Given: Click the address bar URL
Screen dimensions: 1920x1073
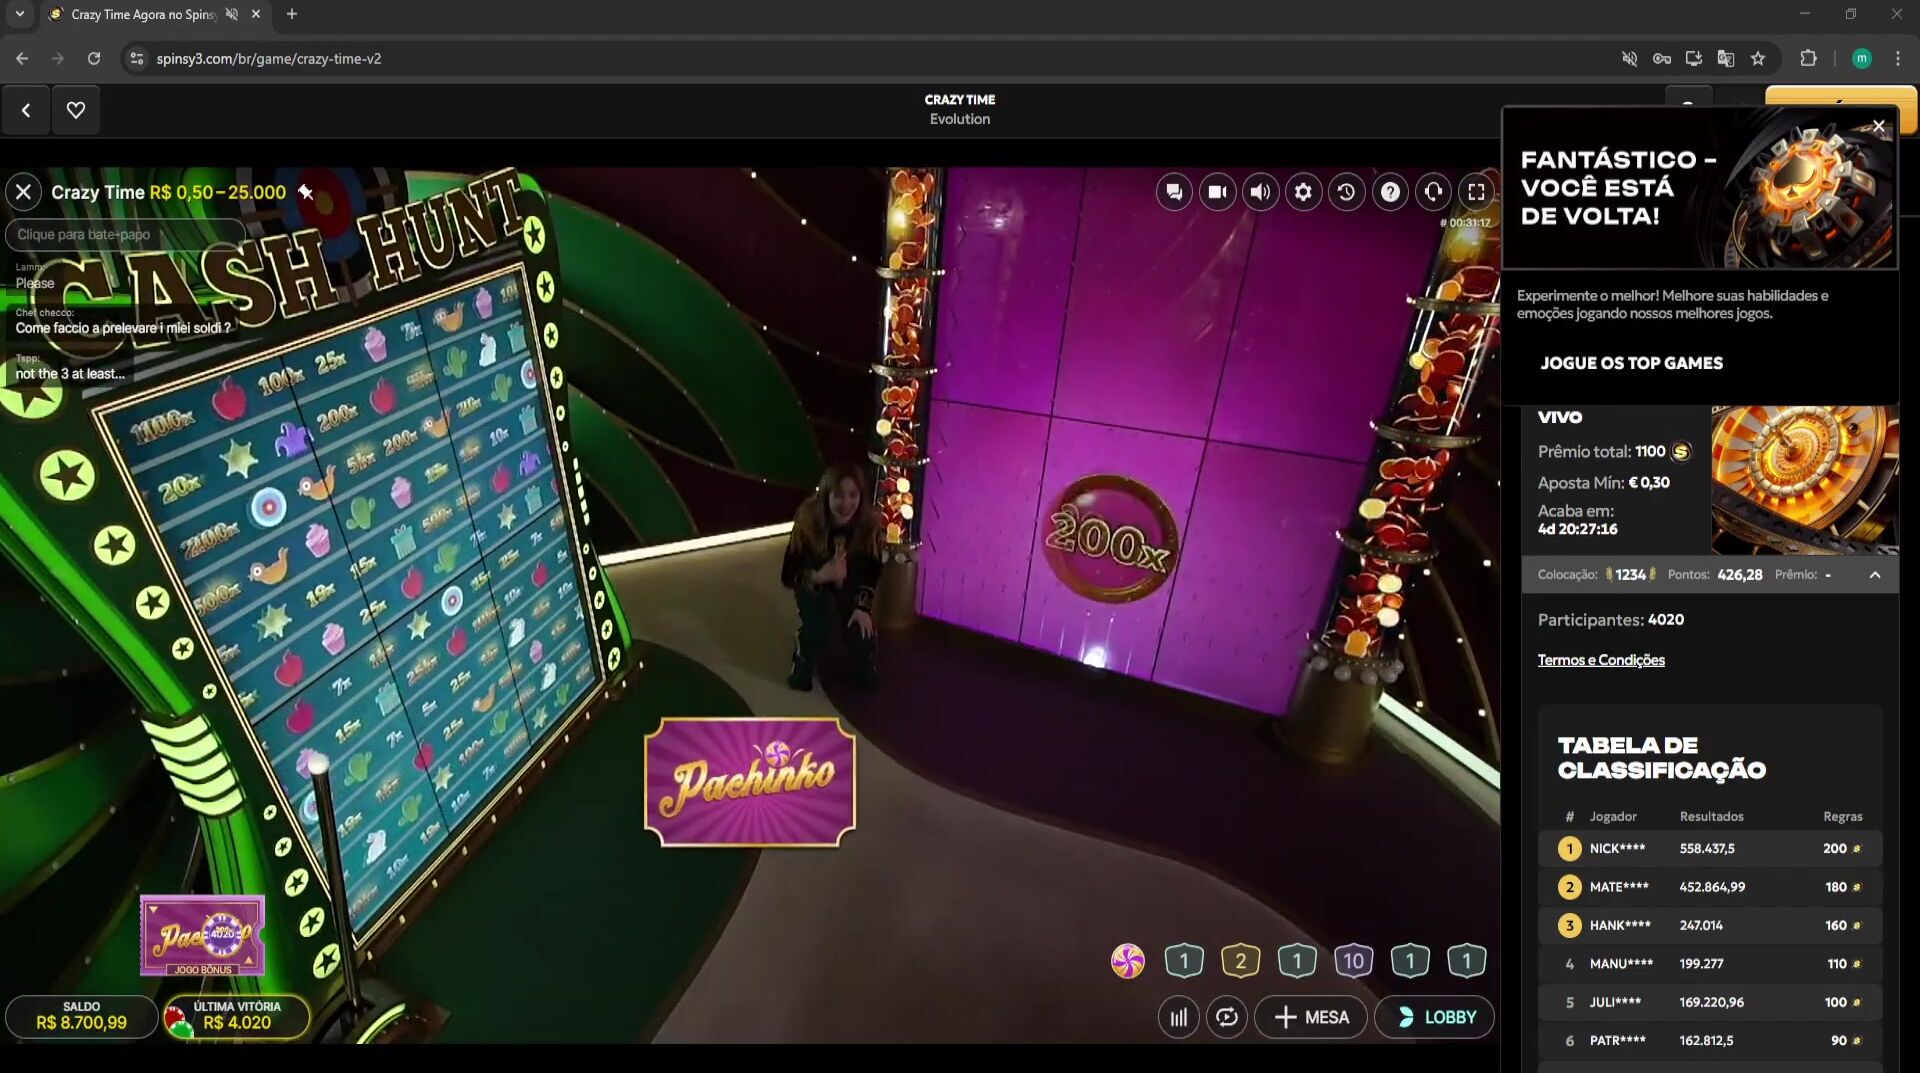Looking at the screenshot, I should pos(268,59).
